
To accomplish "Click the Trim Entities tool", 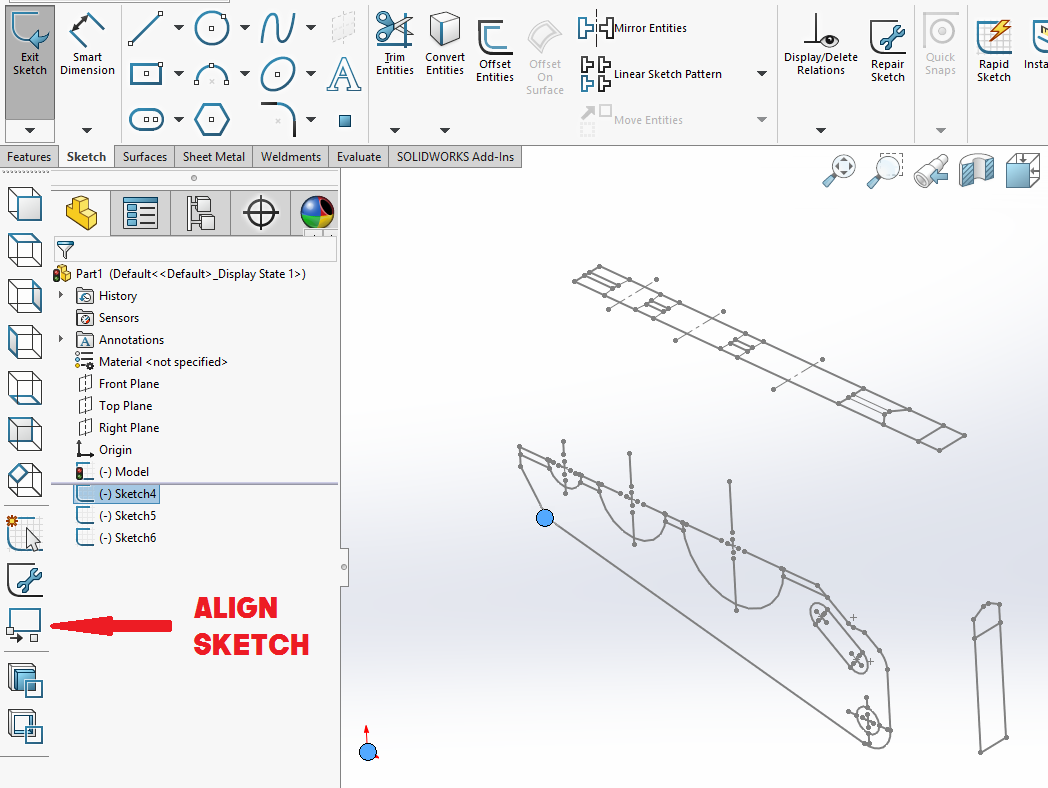I will (x=394, y=43).
